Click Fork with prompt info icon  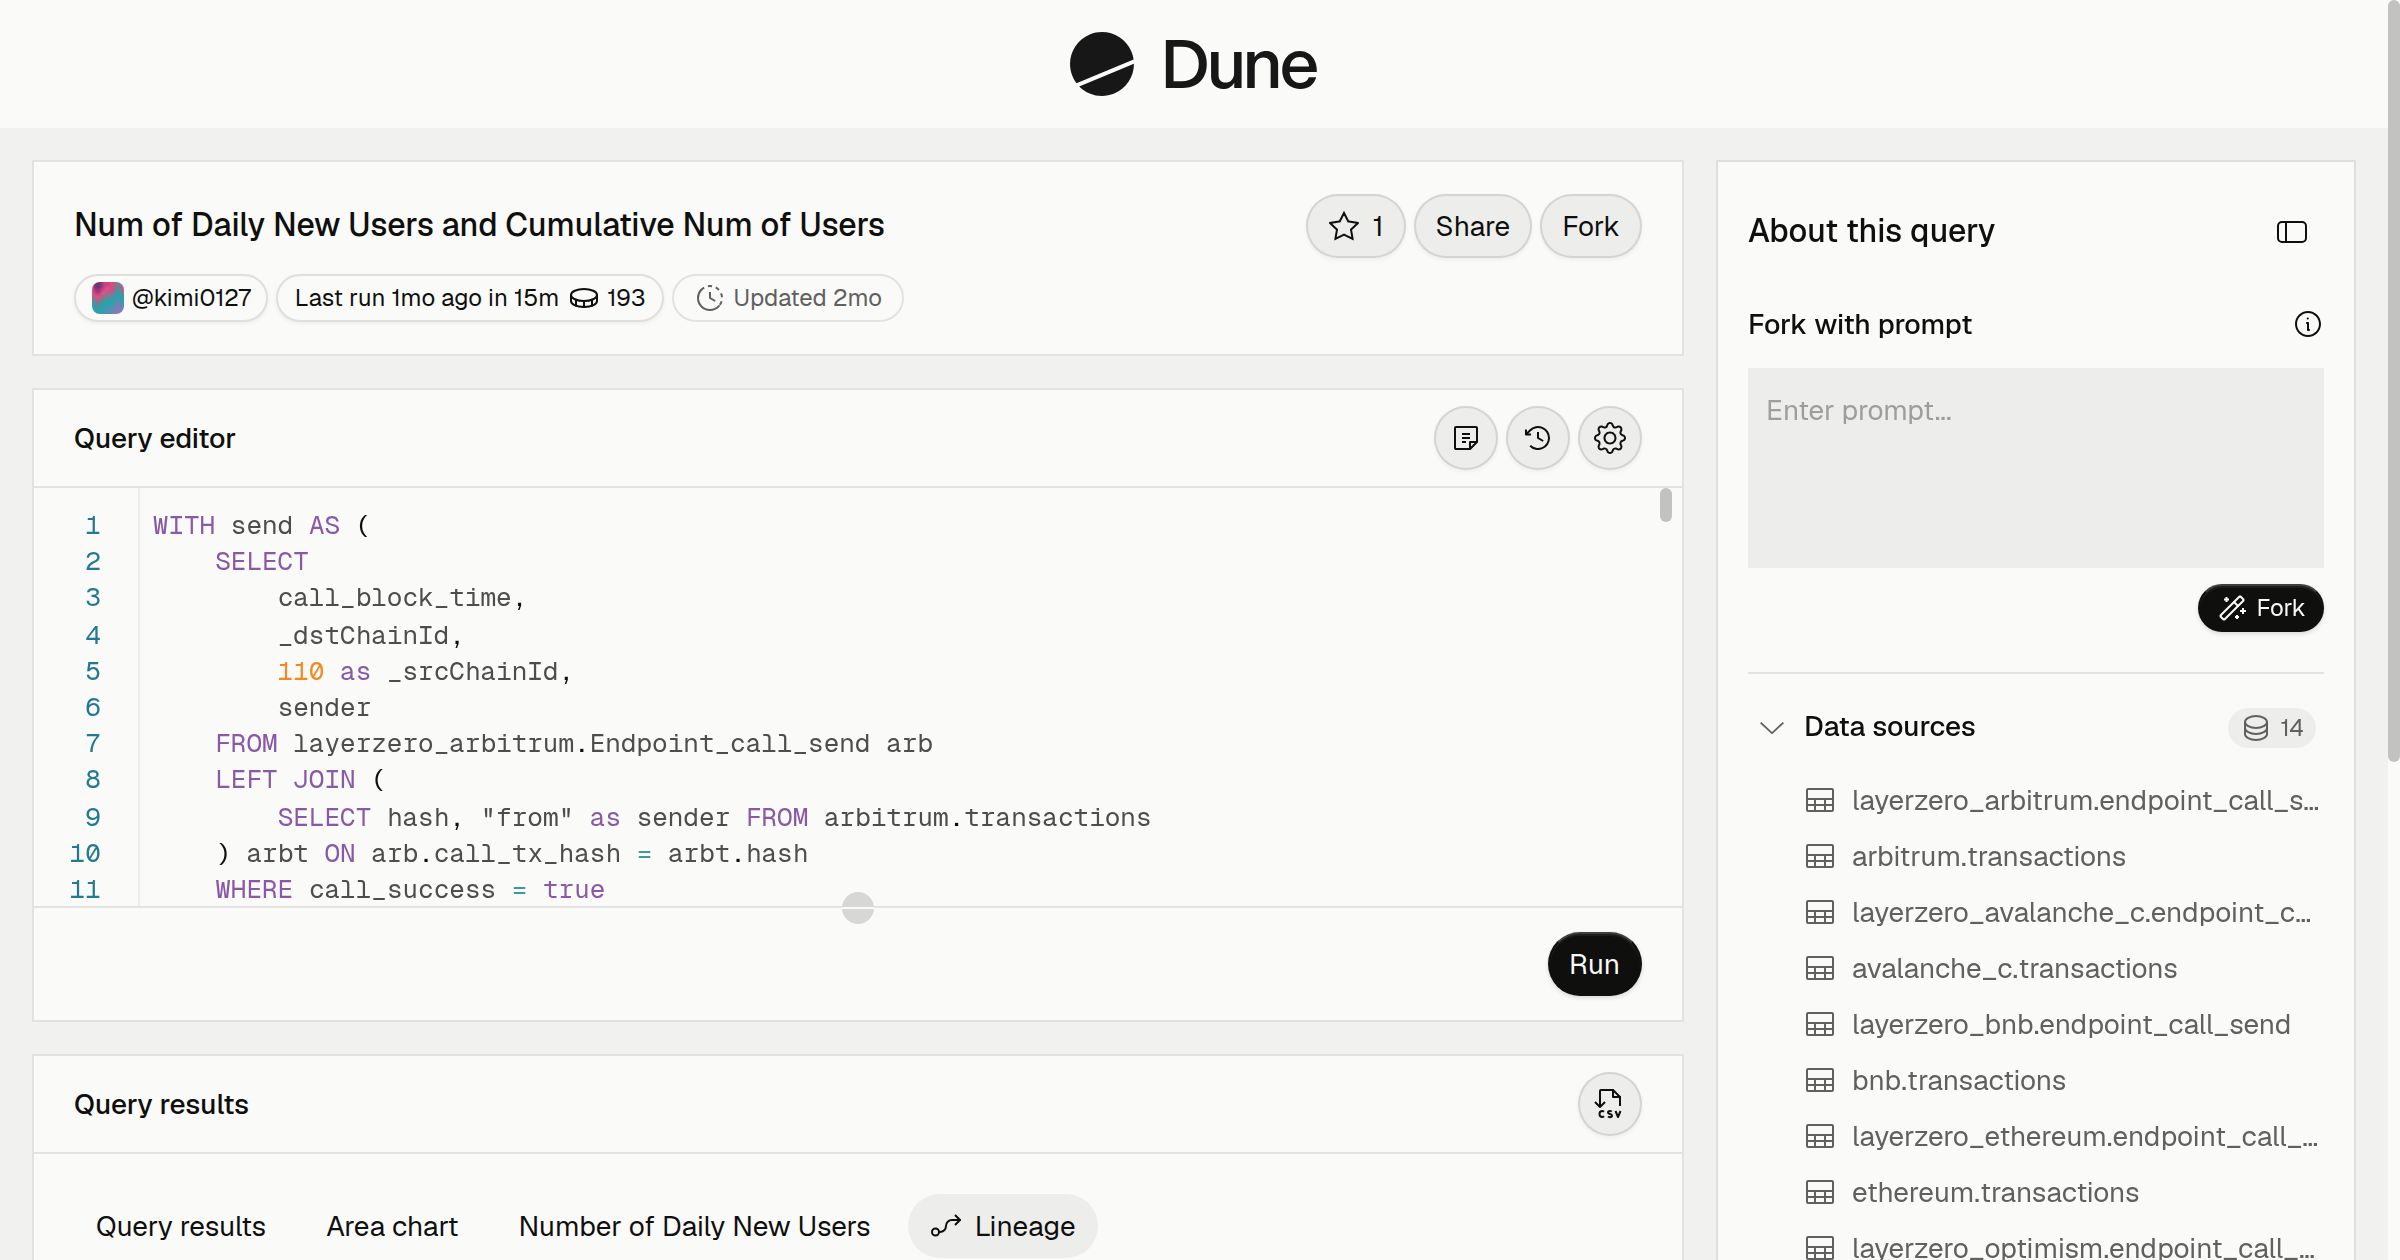(x=2308, y=324)
